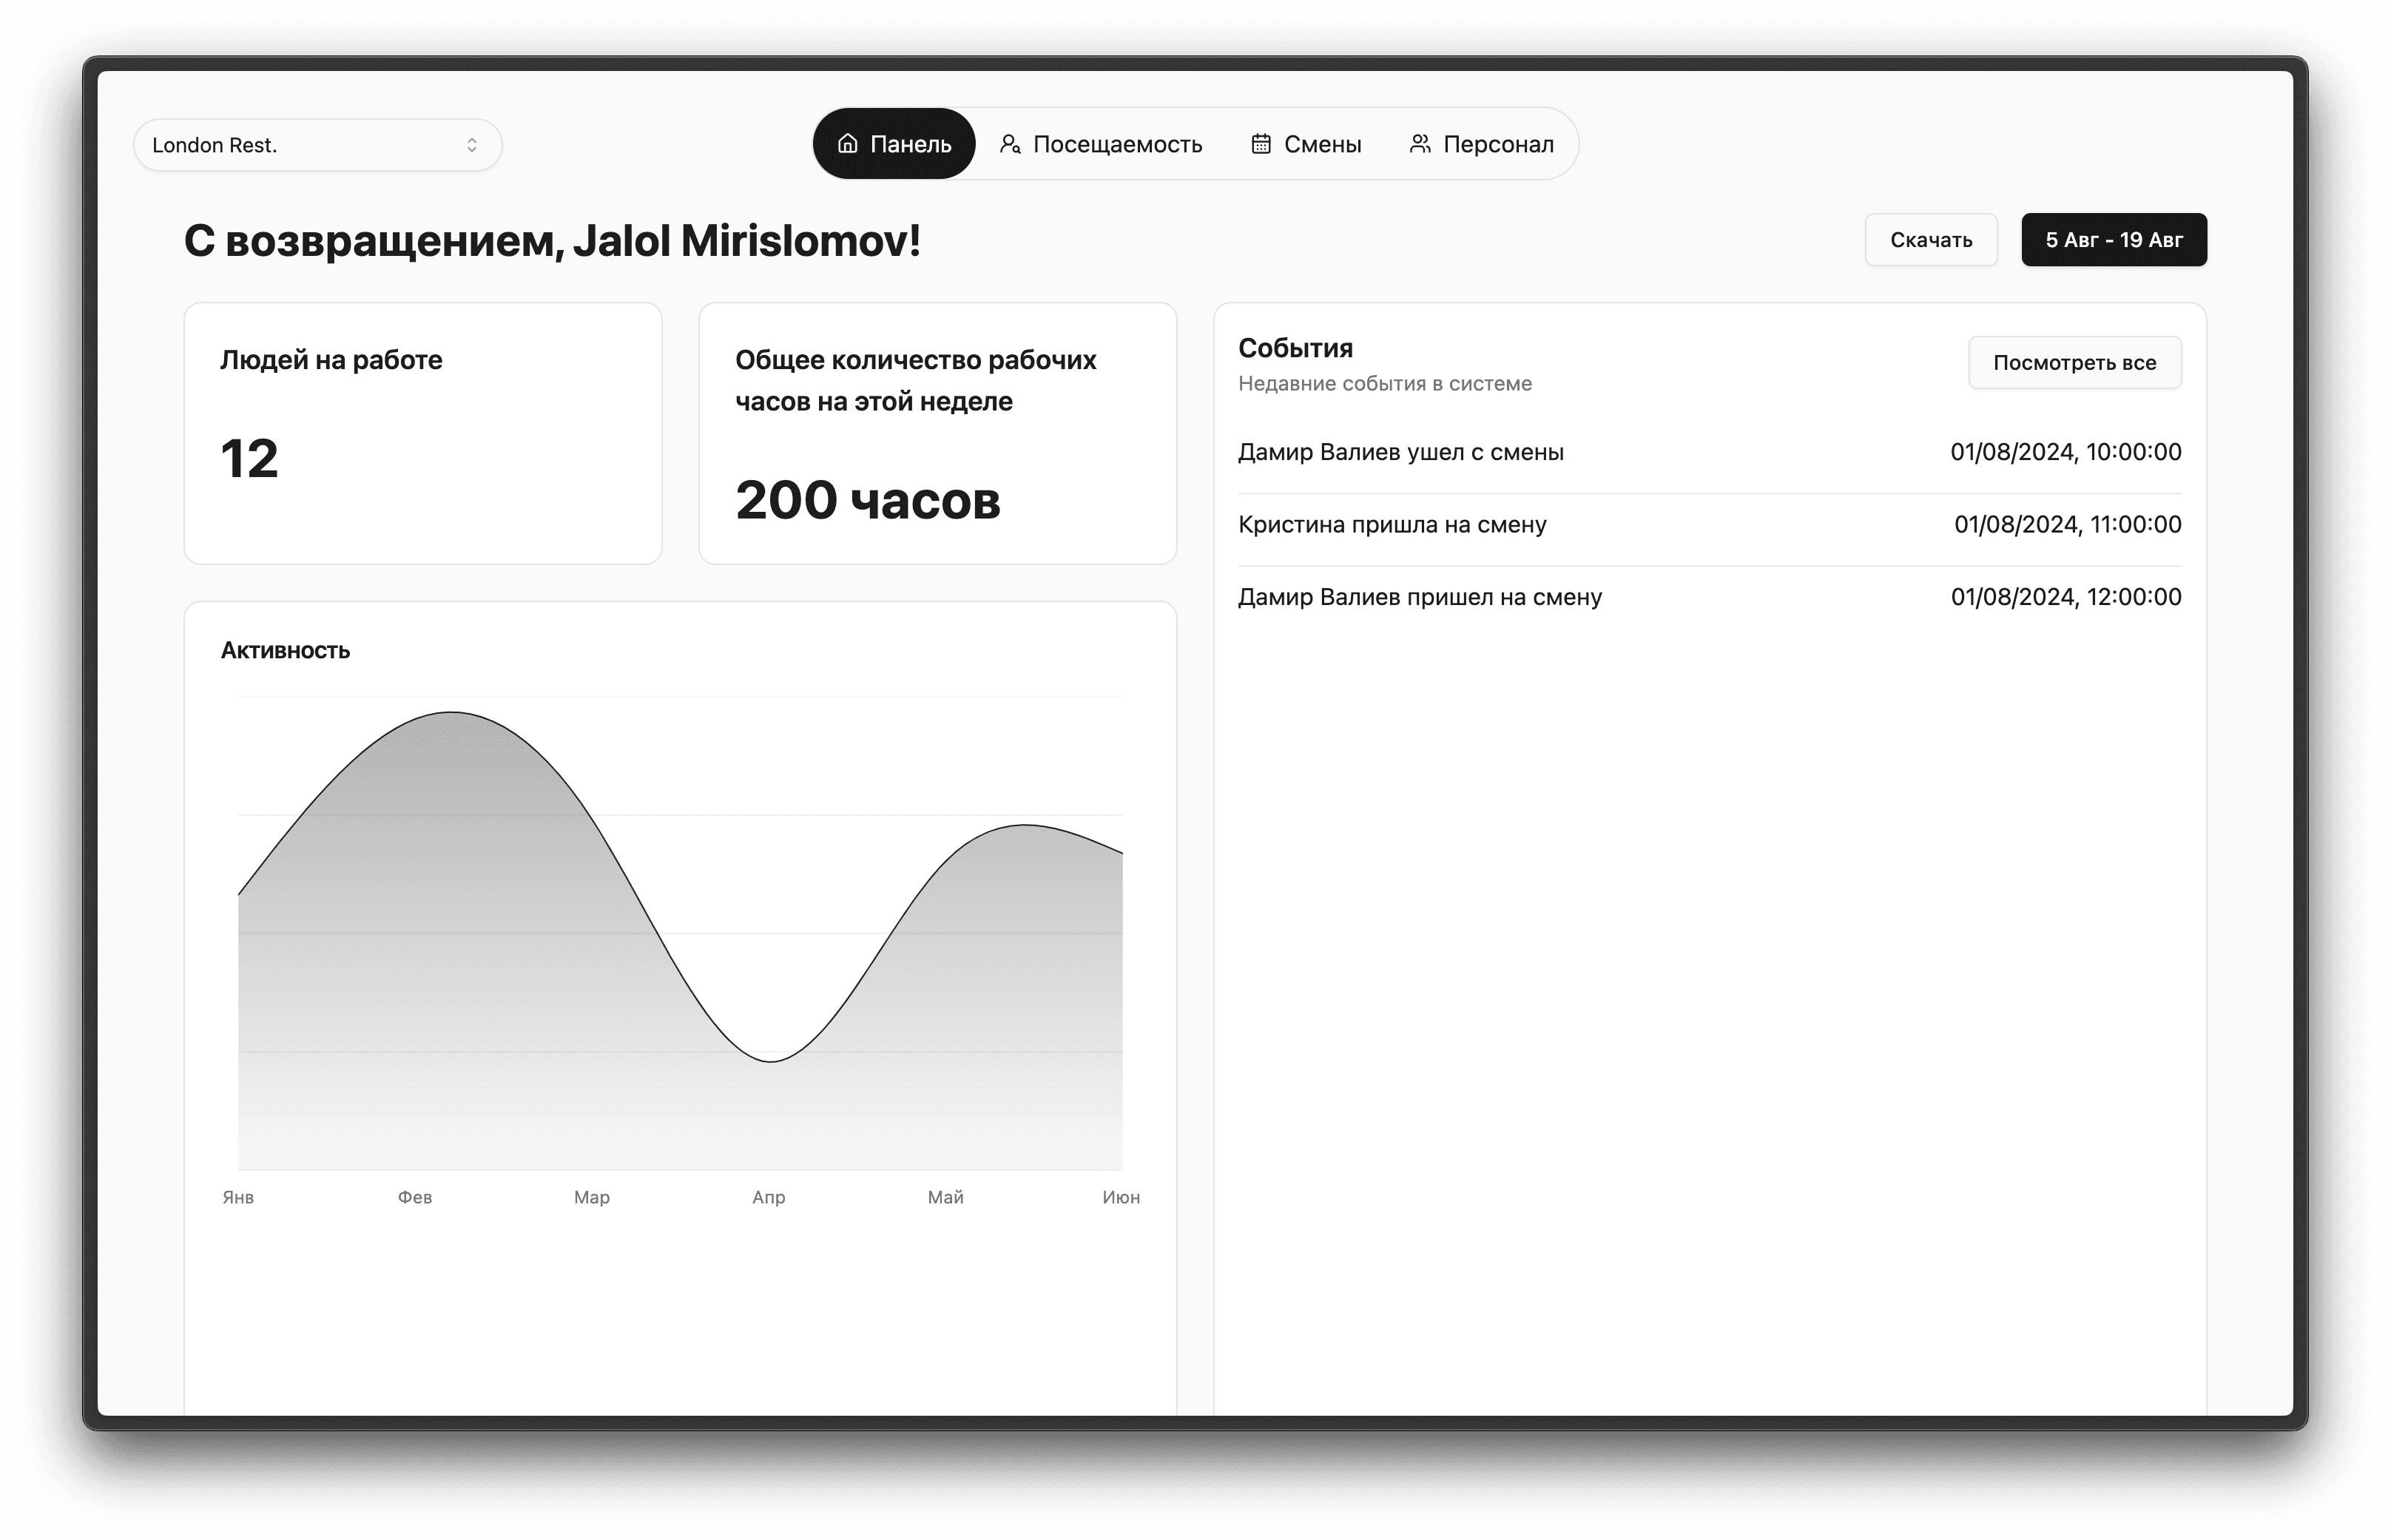This screenshot has height=1540, width=2391.
Task: Click the 'С возвращением, Jalol Mirislomov!' heading
Action: point(552,241)
